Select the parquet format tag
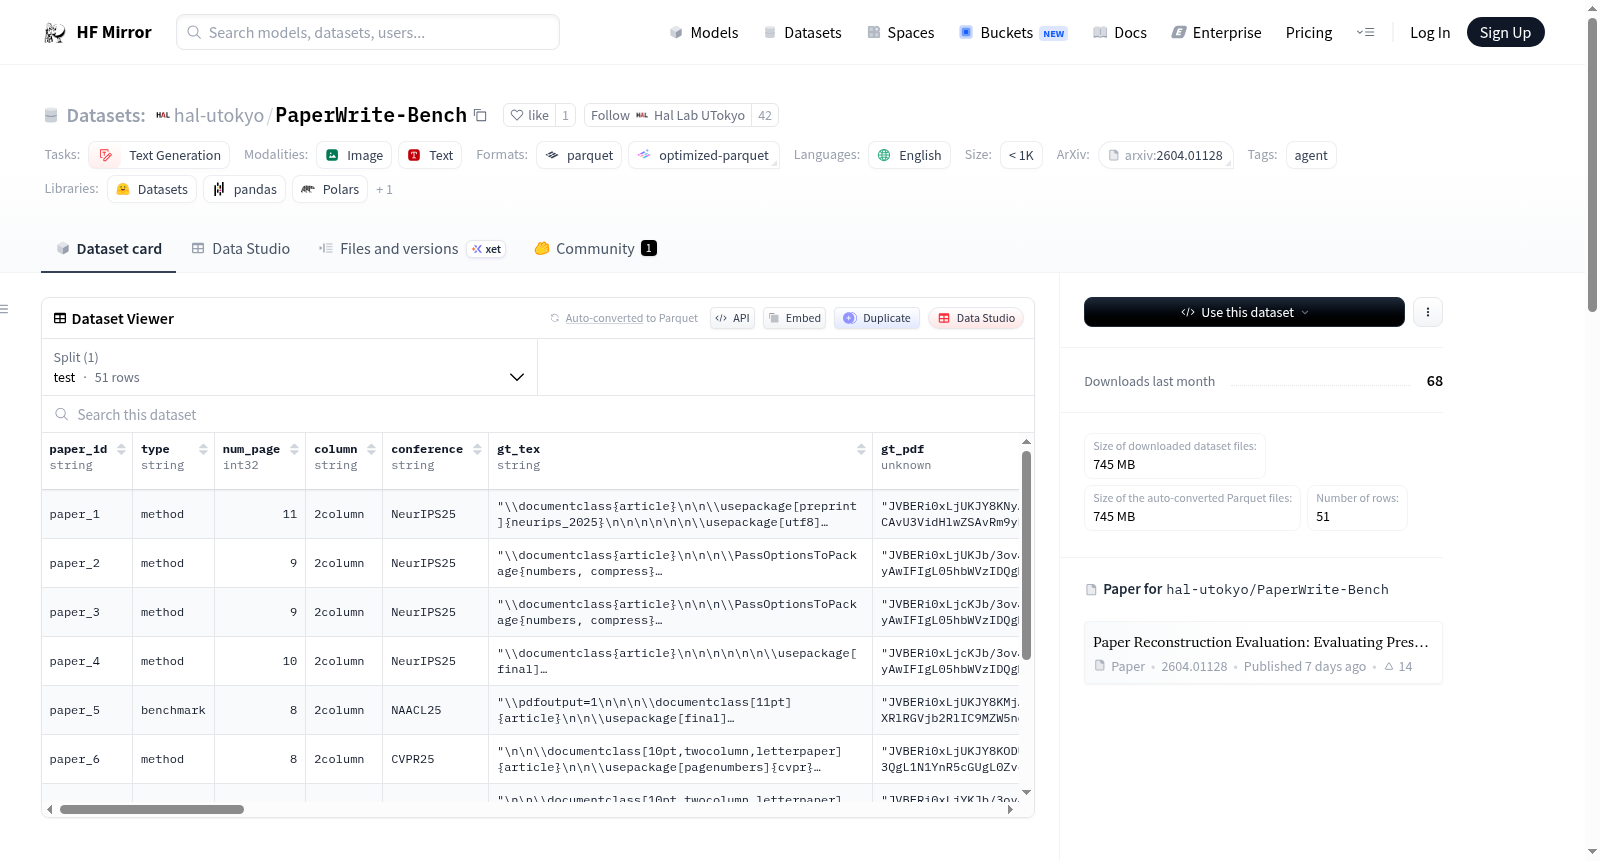Image resolution: width=1600 pixels, height=861 pixels. 579,155
